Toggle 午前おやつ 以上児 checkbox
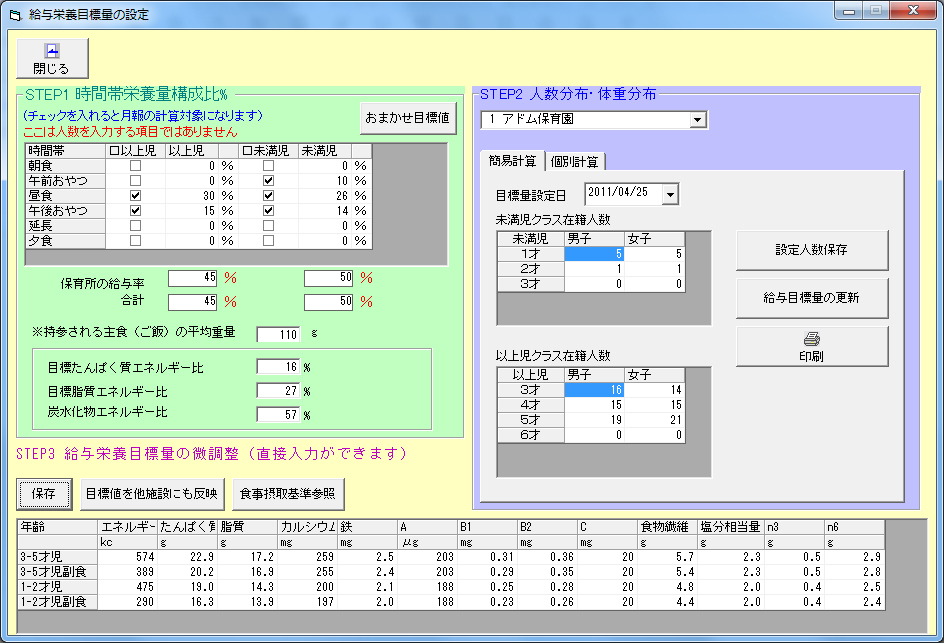 coord(135,181)
